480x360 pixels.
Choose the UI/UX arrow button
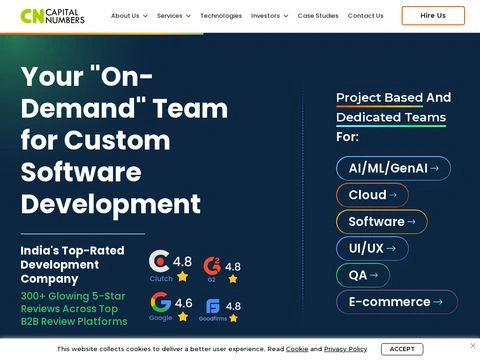372,248
